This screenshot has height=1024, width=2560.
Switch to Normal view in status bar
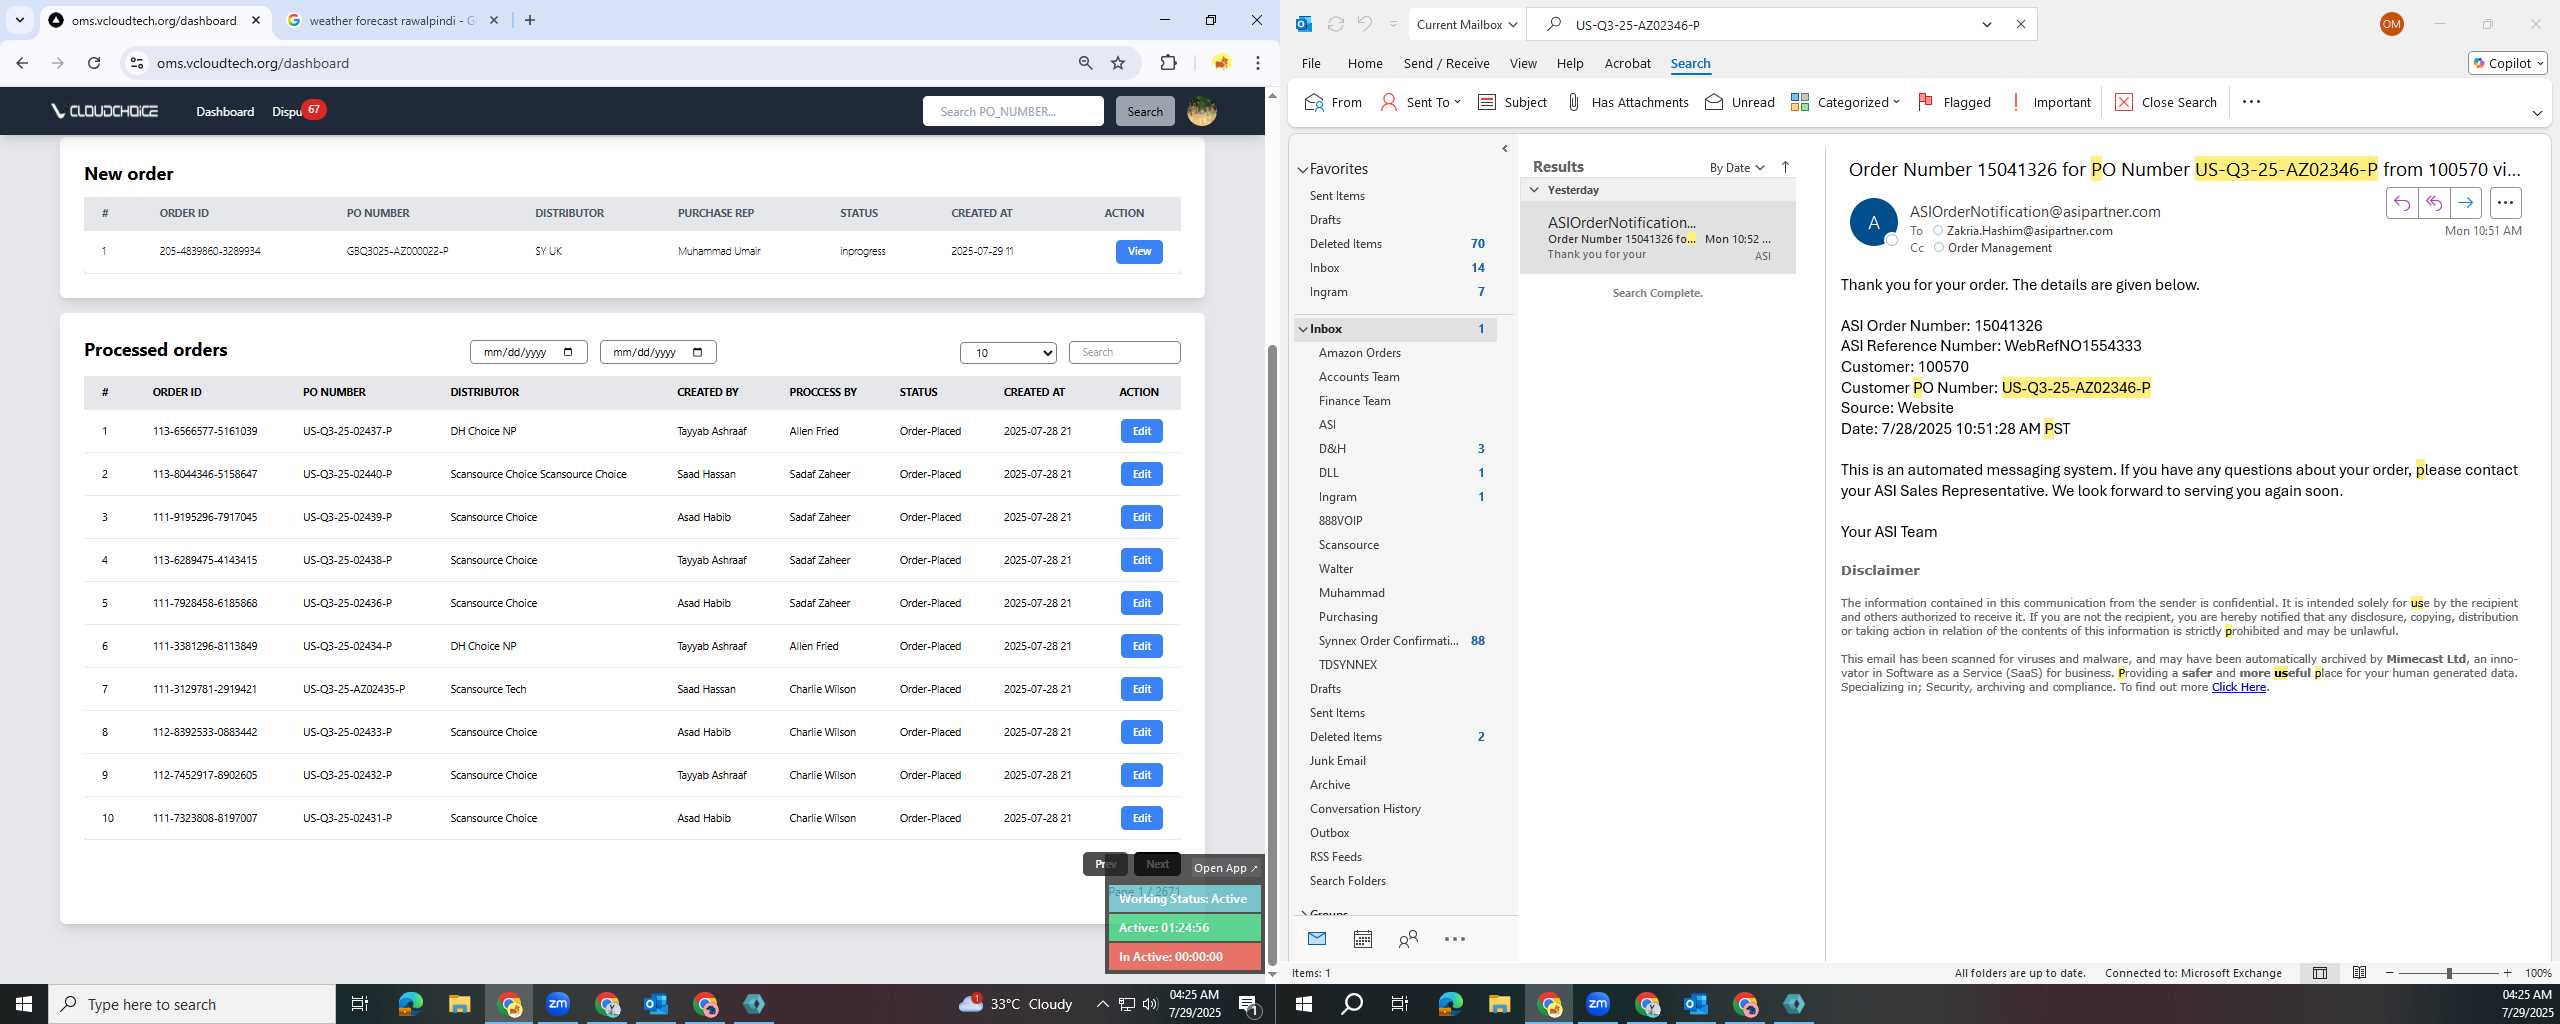(2319, 973)
